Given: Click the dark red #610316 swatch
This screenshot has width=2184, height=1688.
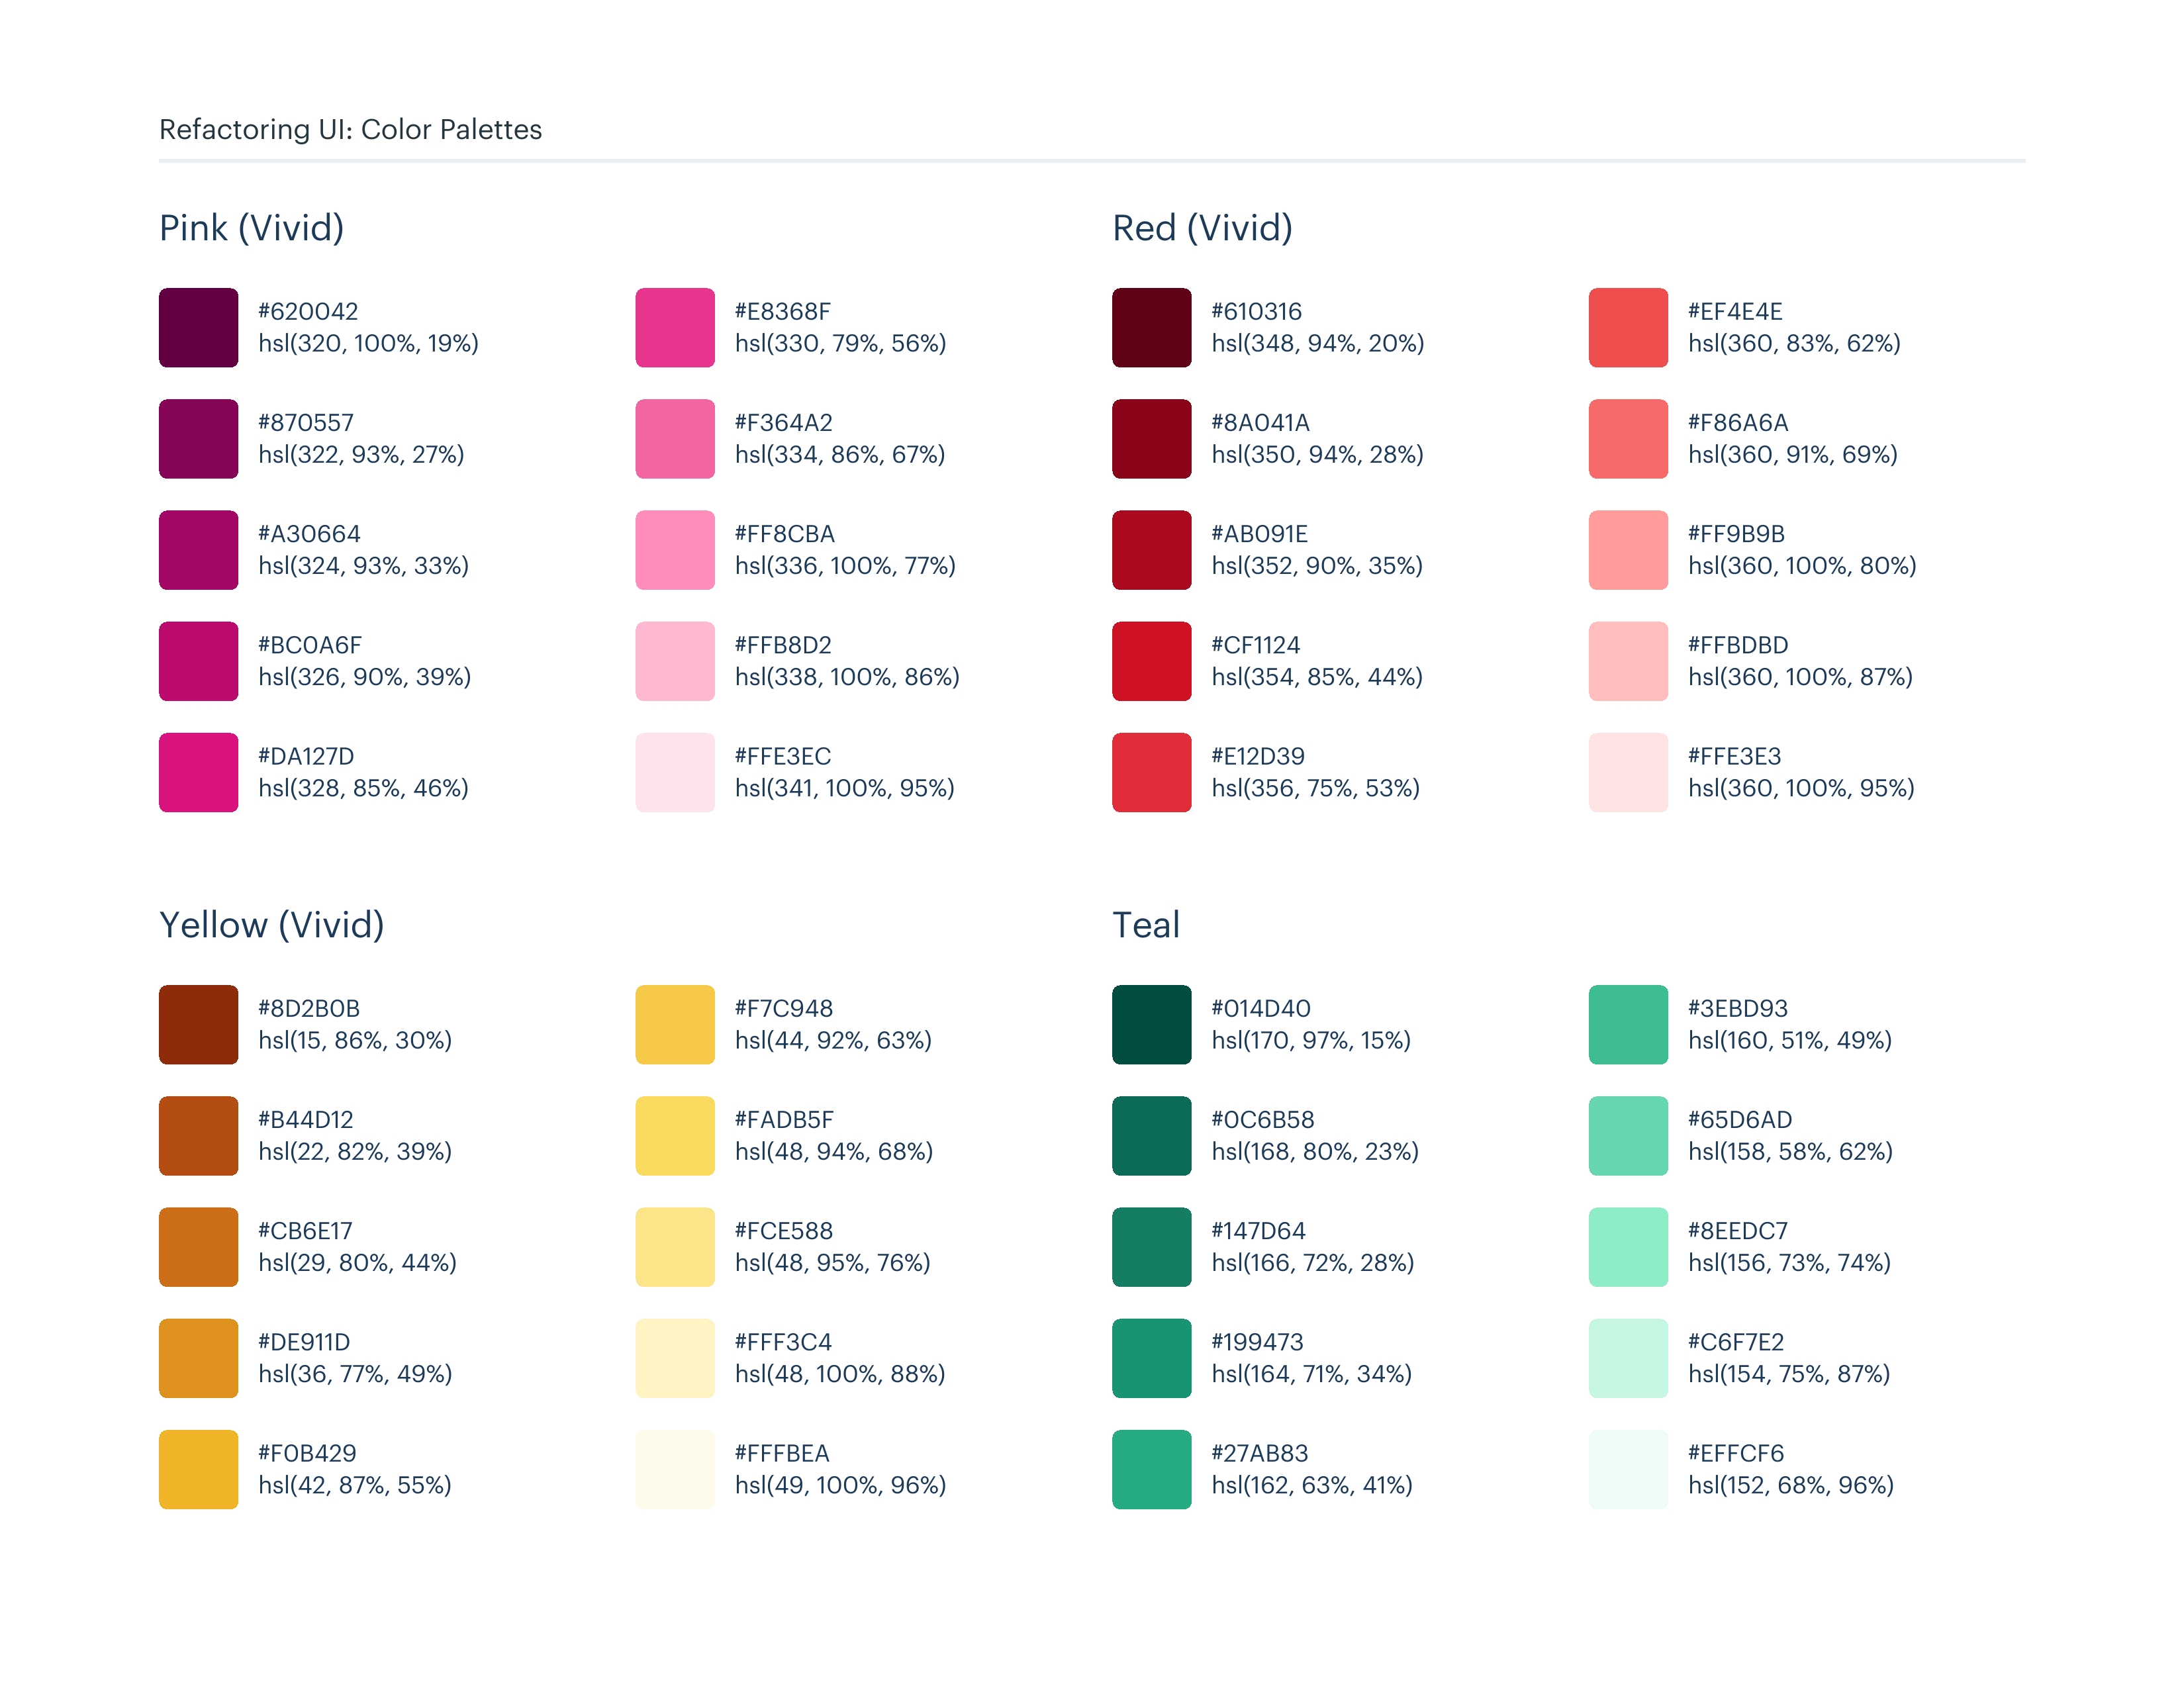Looking at the screenshot, I should pos(1151,328).
